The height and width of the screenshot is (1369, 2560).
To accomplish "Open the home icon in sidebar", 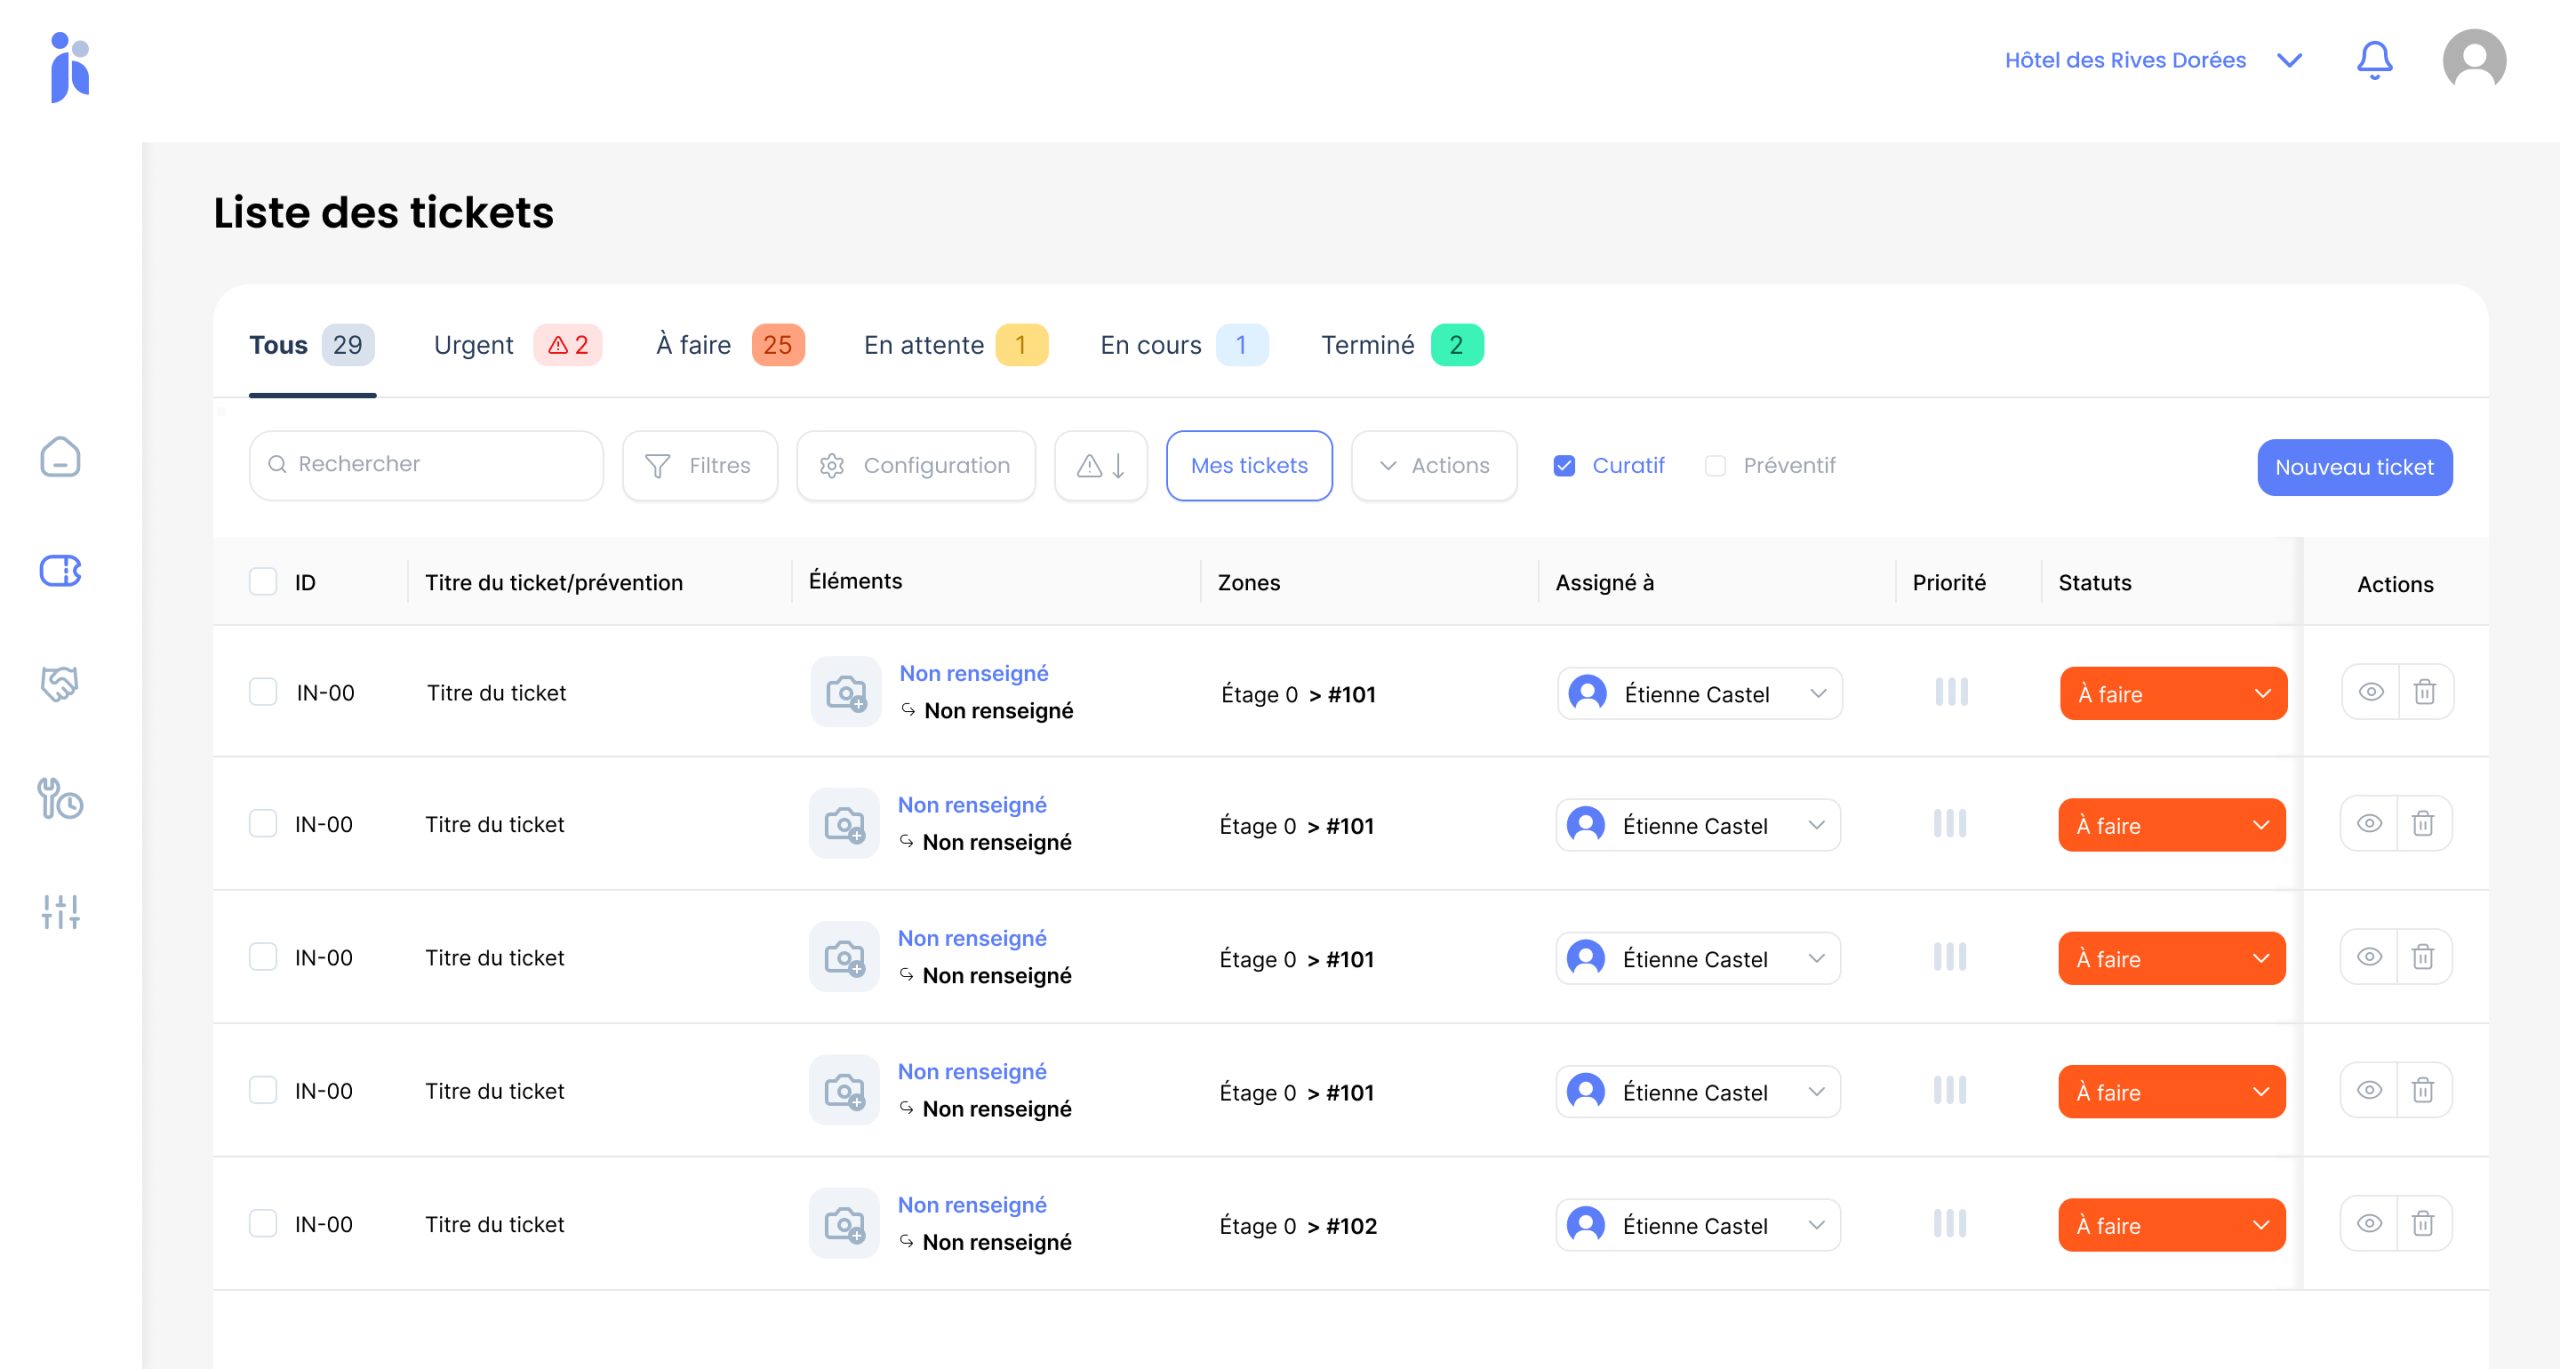I will tap(60, 457).
